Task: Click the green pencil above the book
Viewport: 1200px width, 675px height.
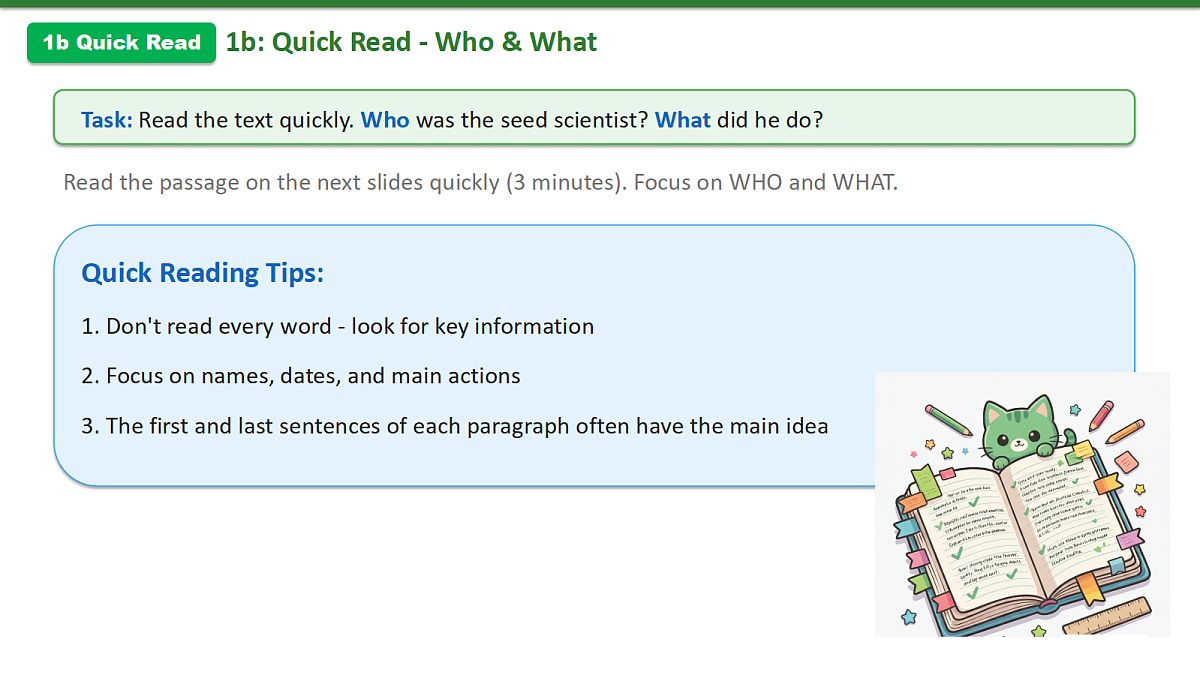Action: coord(948,419)
